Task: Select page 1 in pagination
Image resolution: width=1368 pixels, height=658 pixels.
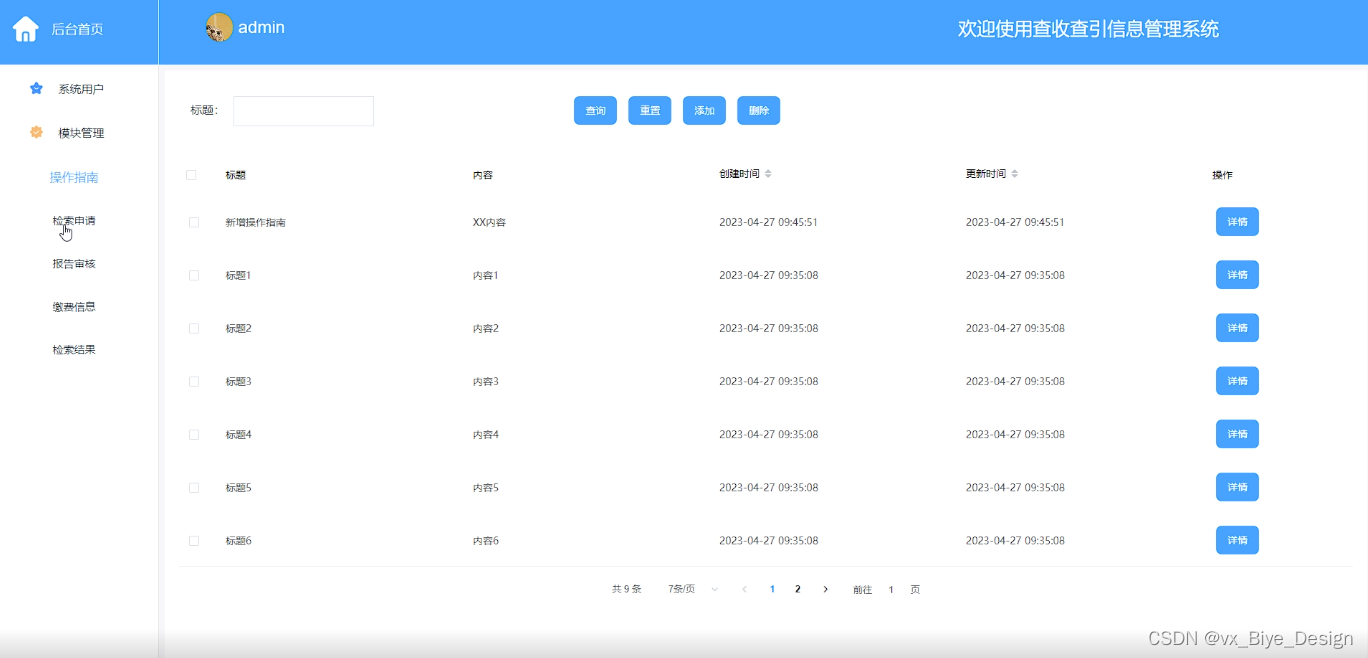Action: click(x=772, y=590)
